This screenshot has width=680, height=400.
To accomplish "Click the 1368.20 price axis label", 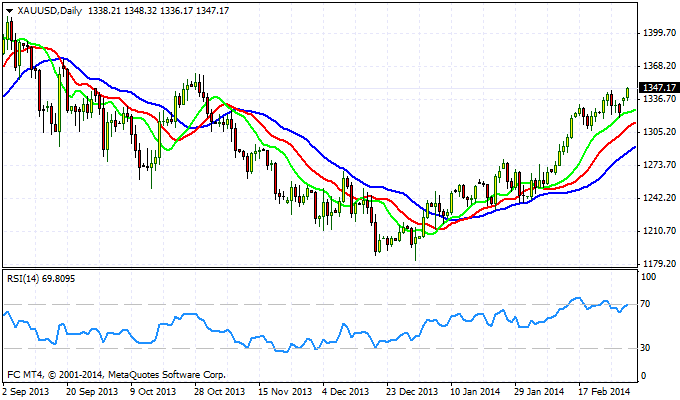I will (659, 66).
